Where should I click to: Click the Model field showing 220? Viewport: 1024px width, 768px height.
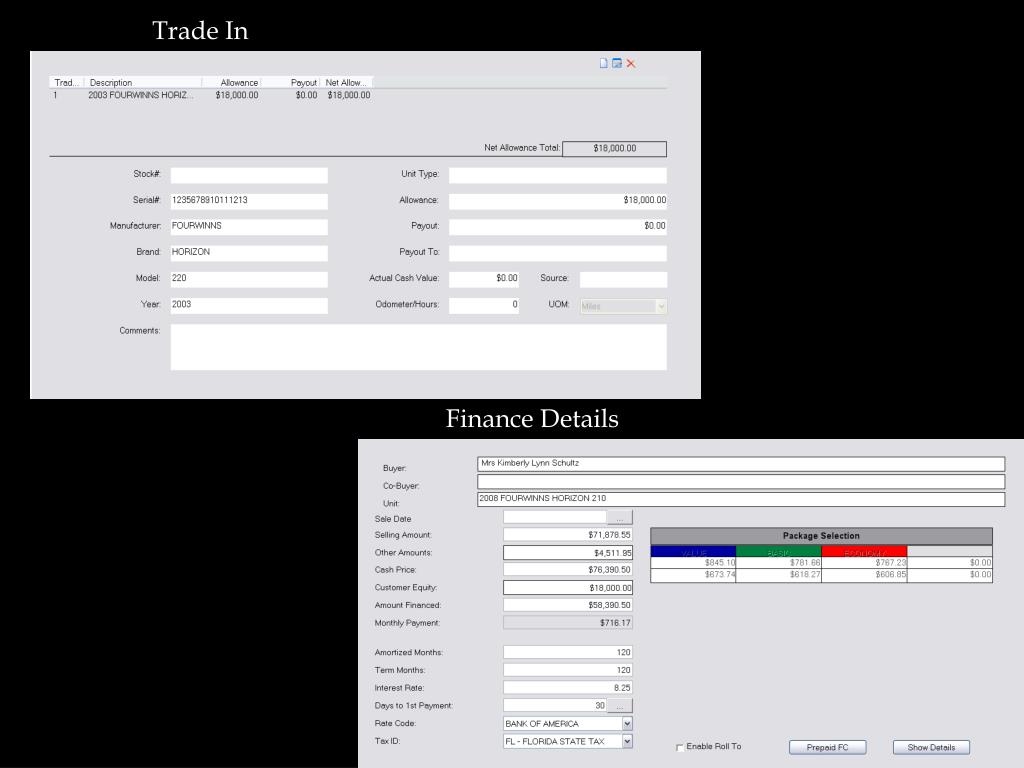(x=249, y=279)
